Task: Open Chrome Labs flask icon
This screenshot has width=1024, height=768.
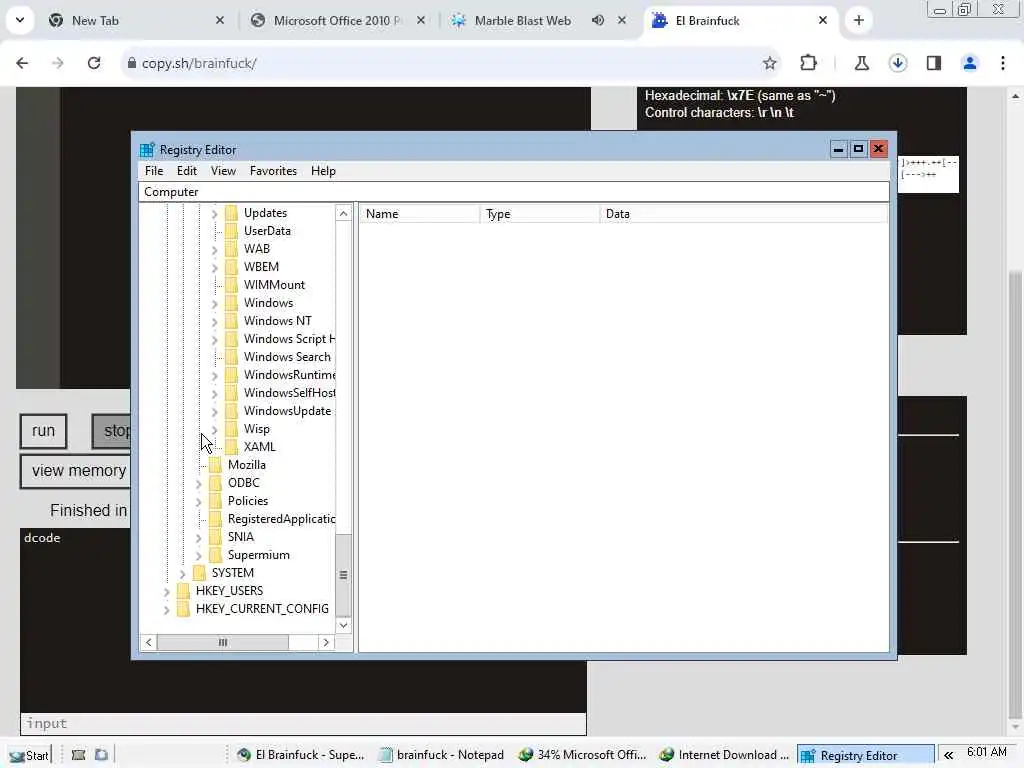Action: point(862,63)
